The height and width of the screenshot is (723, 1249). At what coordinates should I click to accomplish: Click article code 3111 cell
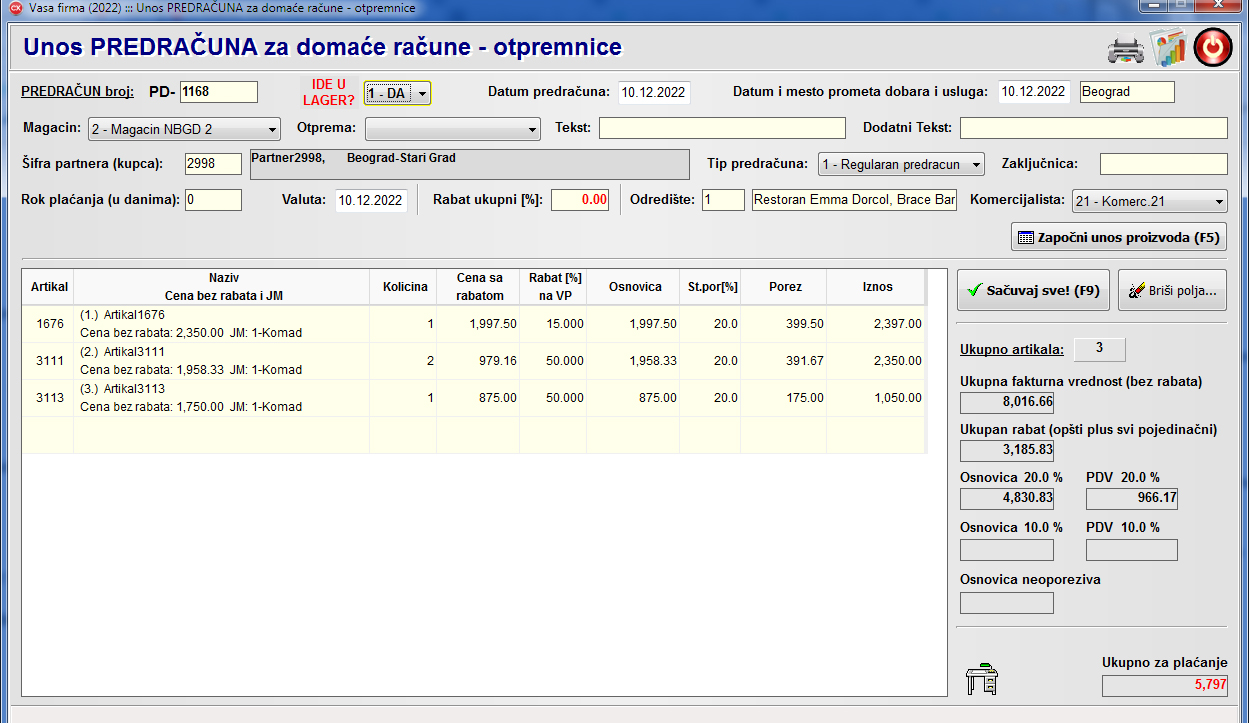pos(50,361)
